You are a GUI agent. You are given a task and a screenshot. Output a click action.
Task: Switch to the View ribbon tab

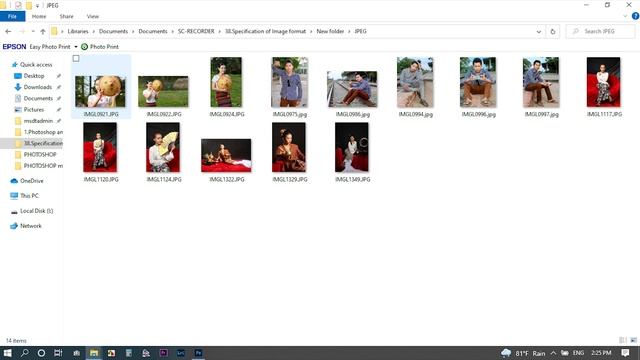click(x=93, y=16)
